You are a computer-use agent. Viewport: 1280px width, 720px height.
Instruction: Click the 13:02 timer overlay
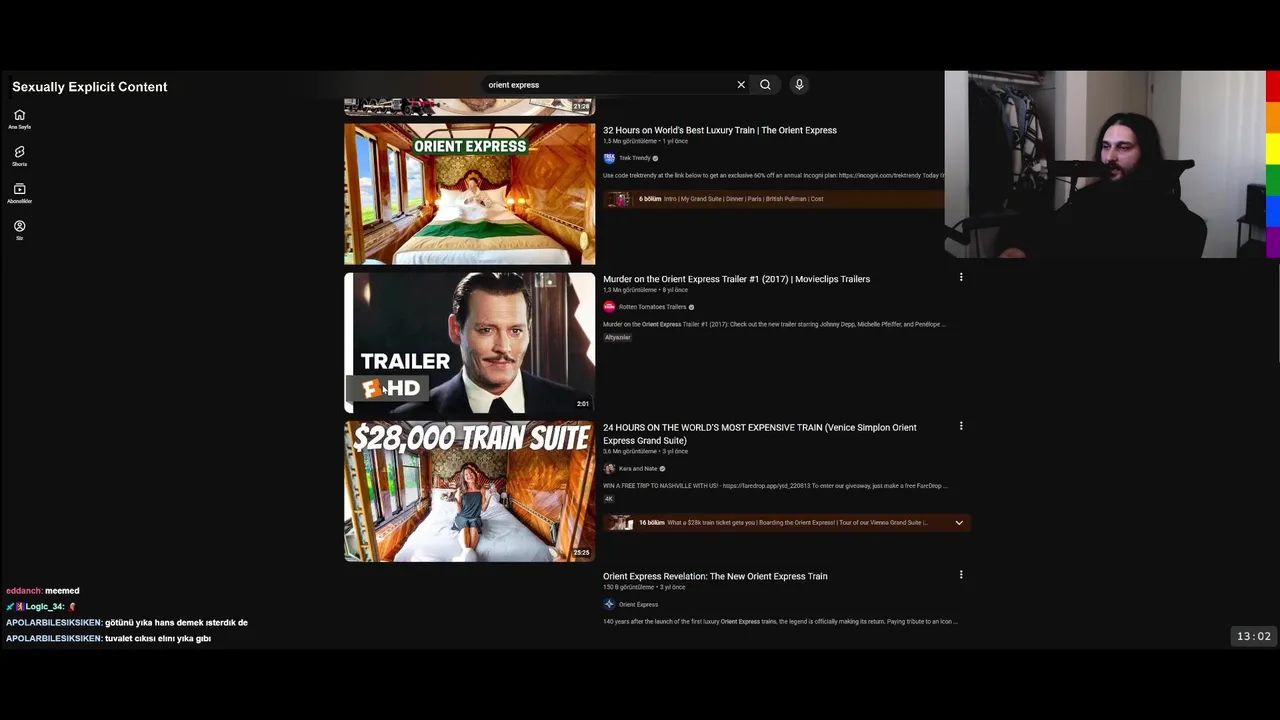pos(1253,636)
